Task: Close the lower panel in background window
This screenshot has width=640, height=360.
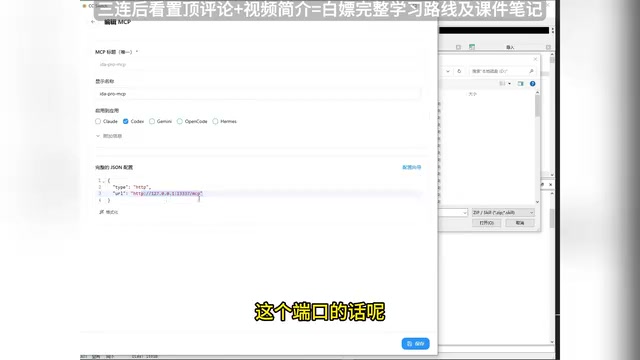Action: point(550,184)
